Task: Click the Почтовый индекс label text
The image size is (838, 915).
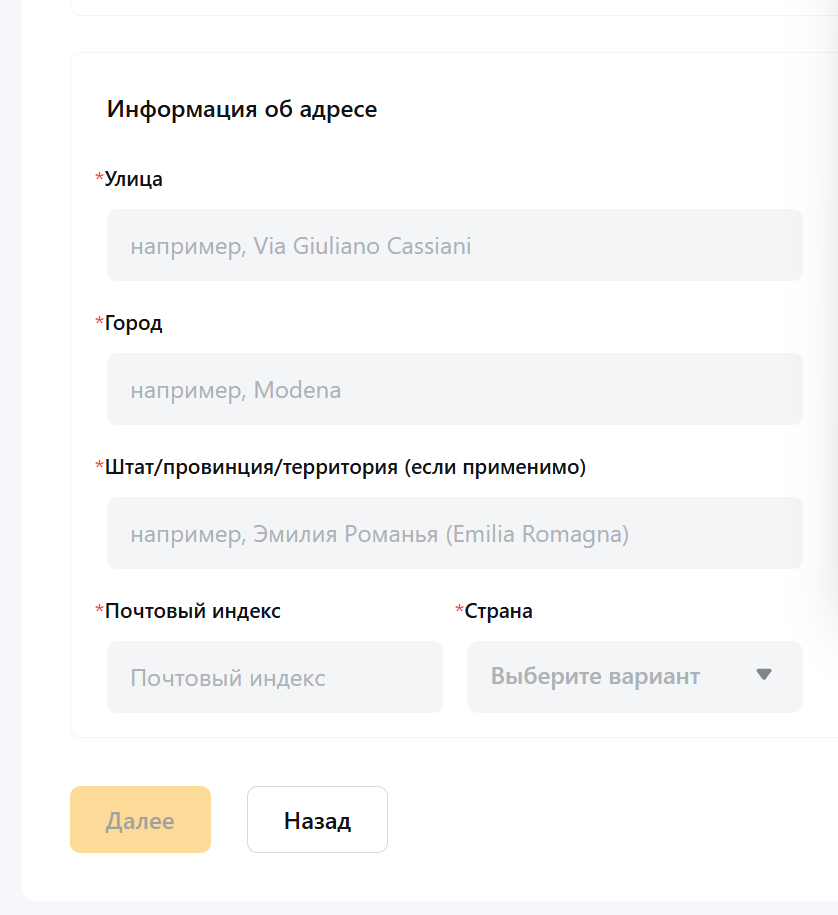Action: (193, 611)
